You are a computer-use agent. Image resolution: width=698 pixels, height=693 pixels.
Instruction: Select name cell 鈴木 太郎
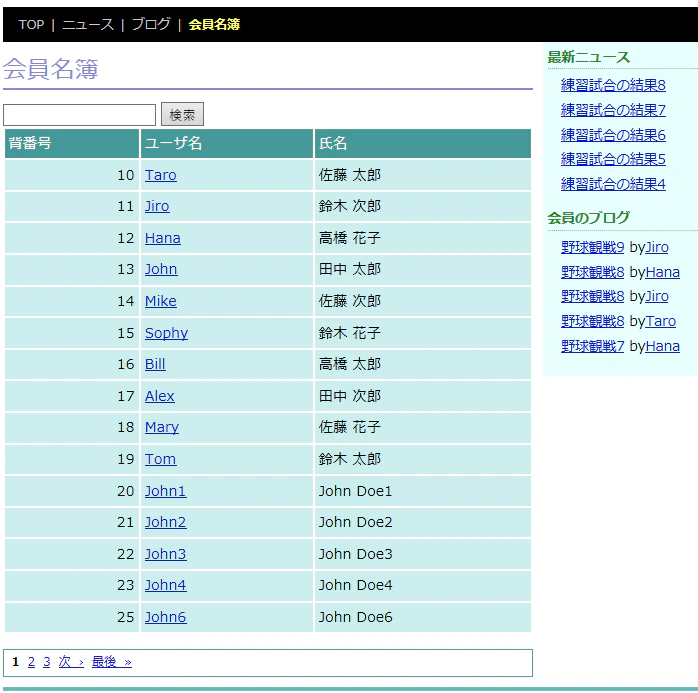point(423,459)
